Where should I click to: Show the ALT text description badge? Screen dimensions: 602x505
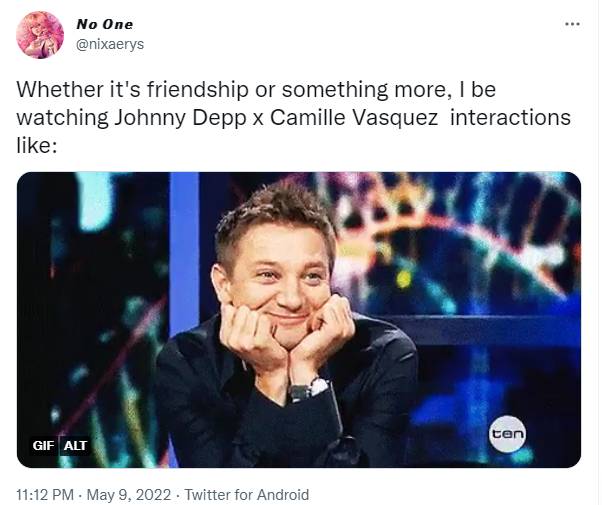coord(75,445)
